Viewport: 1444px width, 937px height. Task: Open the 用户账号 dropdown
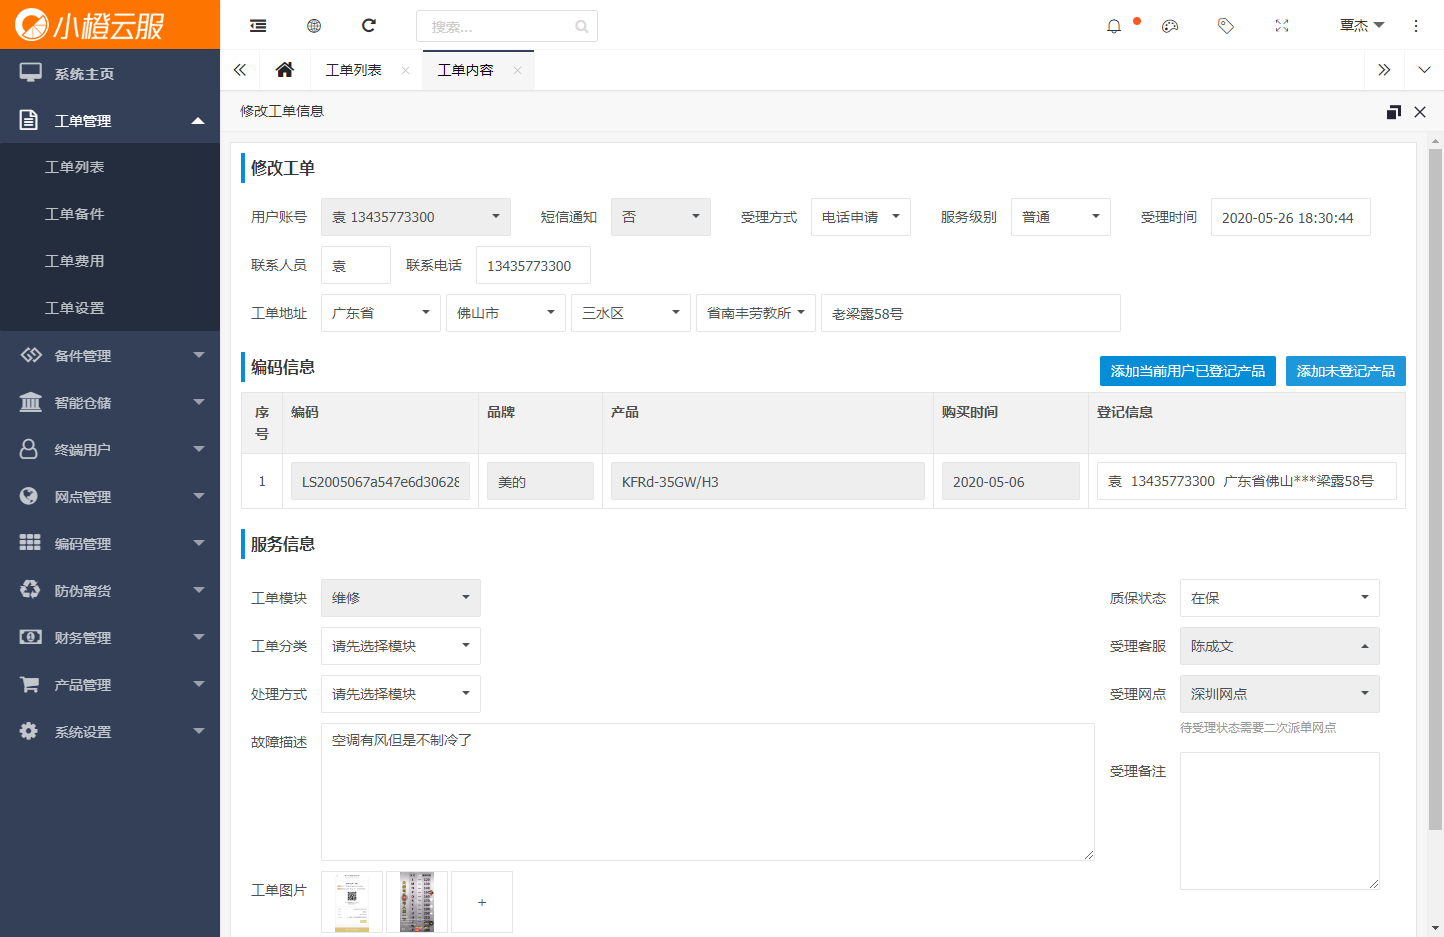[416, 217]
